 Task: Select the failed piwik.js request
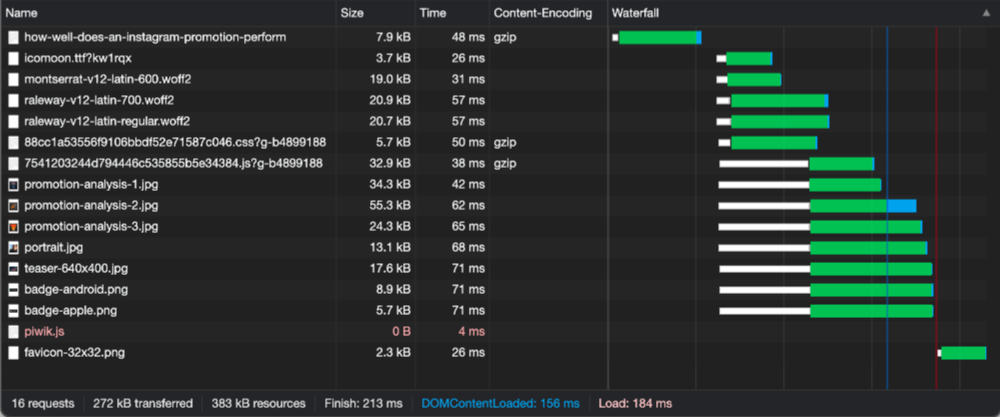click(x=46, y=331)
